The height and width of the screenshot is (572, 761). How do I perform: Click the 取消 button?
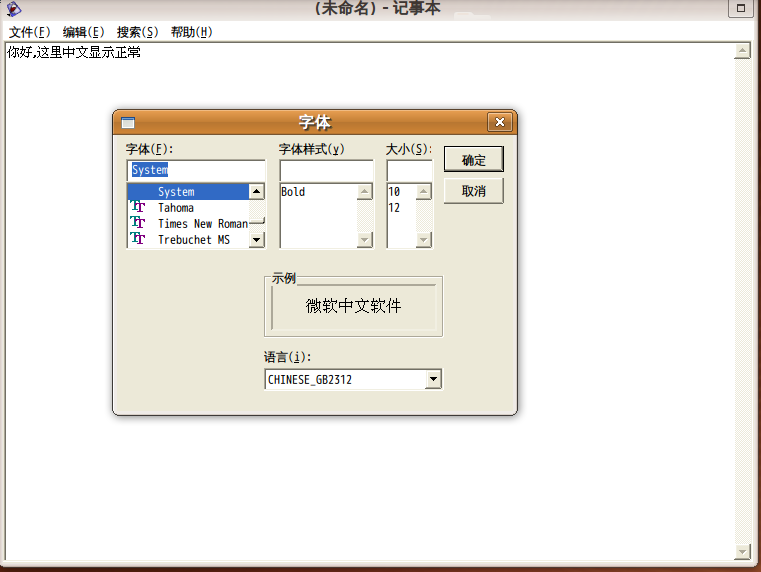[474, 191]
